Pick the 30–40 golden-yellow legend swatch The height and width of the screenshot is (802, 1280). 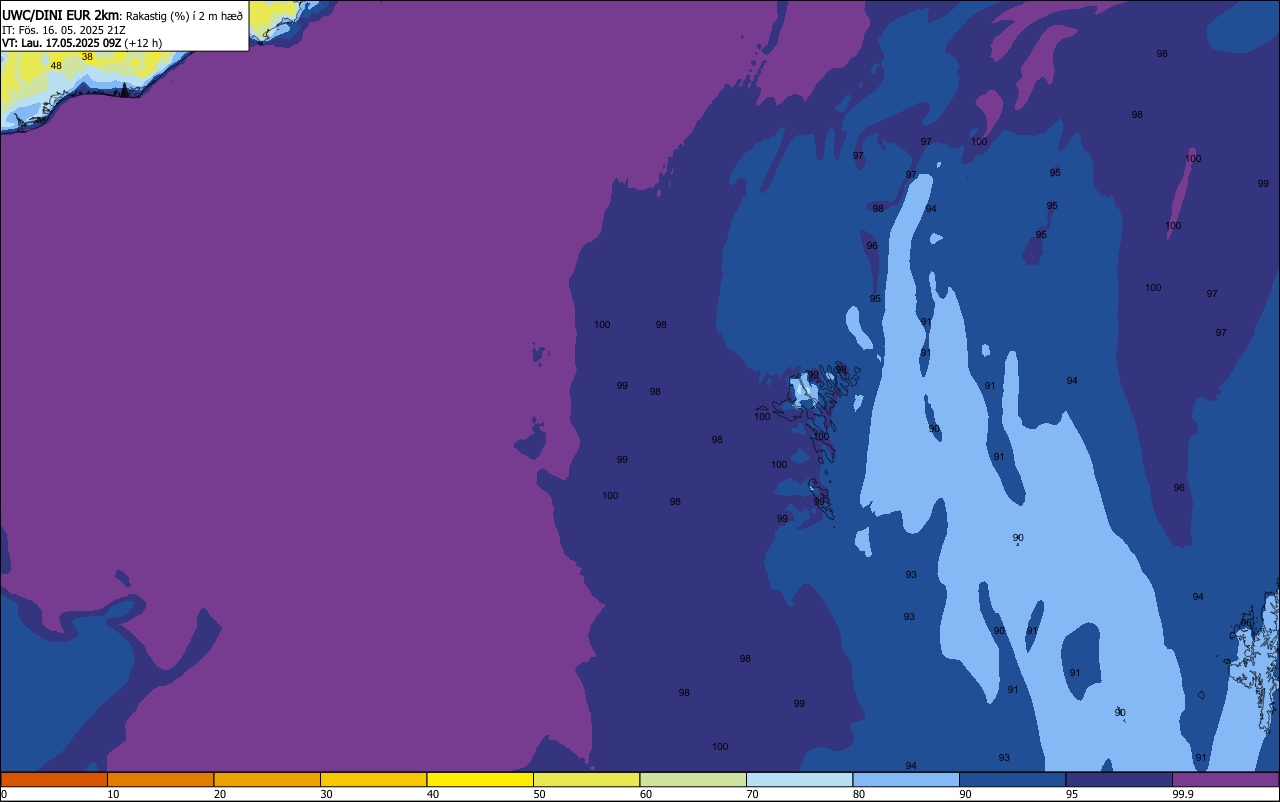click(x=373, y=779)
